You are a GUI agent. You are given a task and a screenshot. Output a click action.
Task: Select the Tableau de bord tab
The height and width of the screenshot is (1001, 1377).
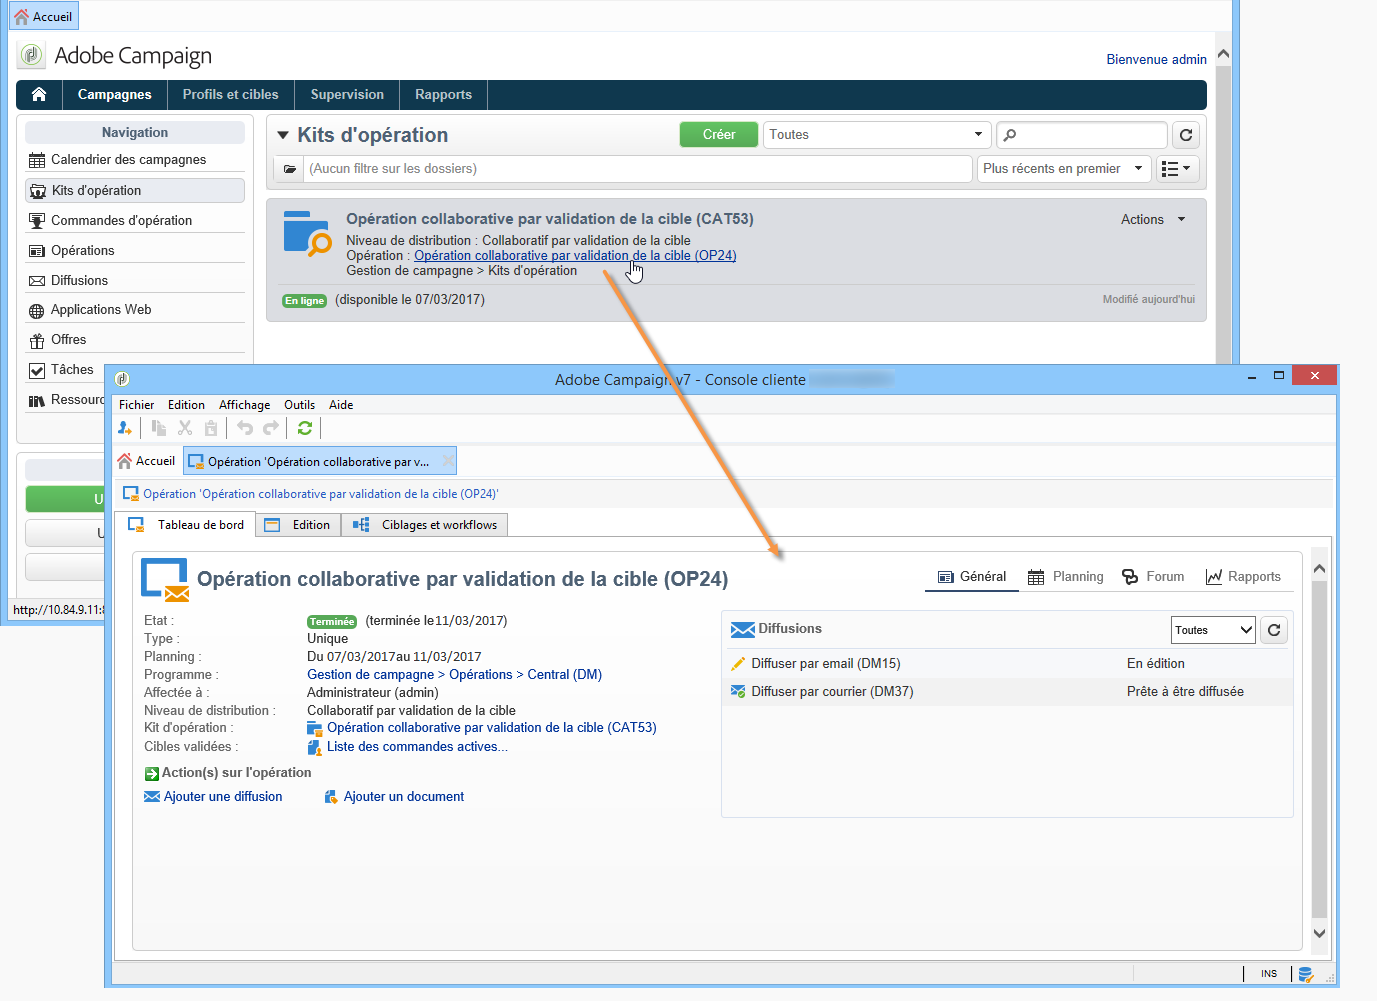(x=186, y=525)
